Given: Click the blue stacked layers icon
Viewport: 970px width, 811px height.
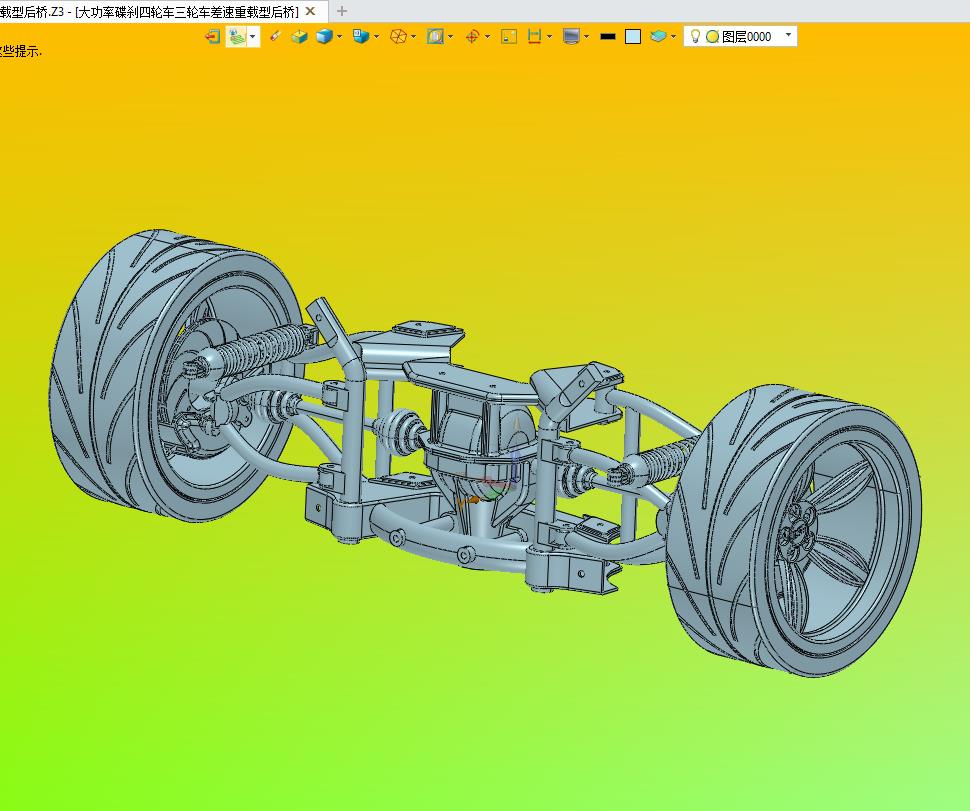Looking at the screenshot, I should (x=657, y=36).
